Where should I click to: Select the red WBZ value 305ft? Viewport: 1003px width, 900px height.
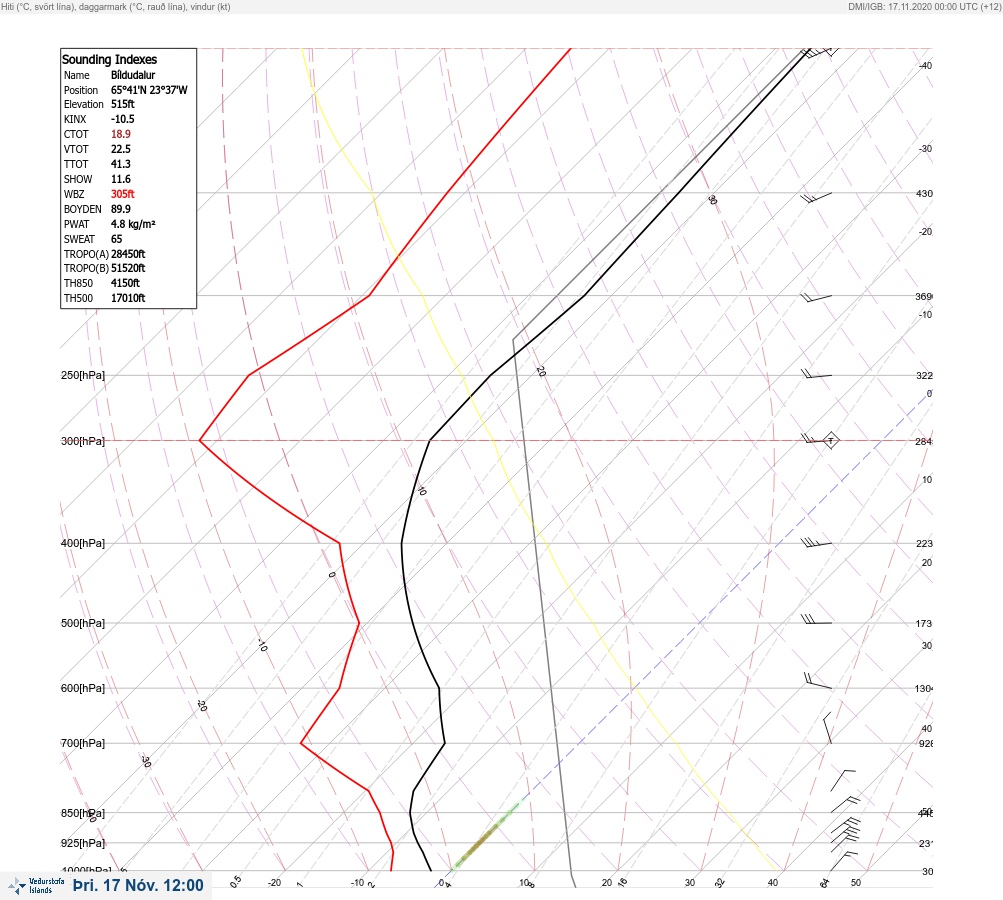click(123, 194)
